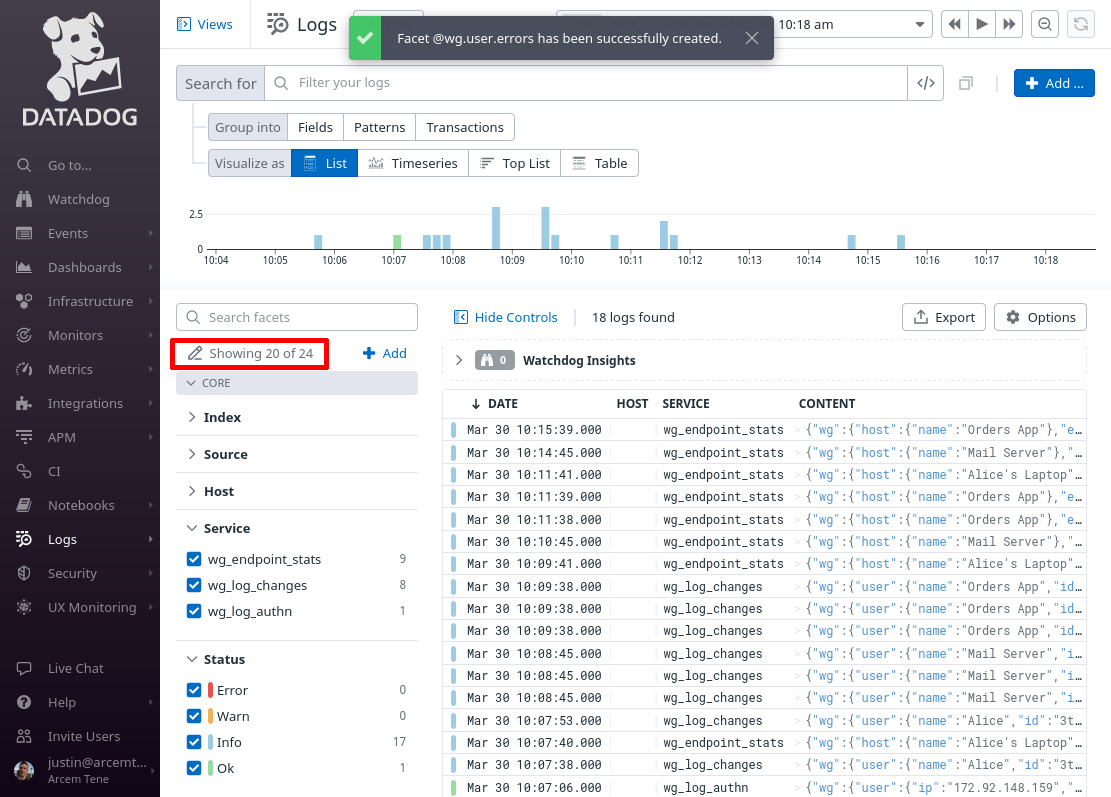Uncheck Warn status filter

pyautogui.click(x=194, y=716)
